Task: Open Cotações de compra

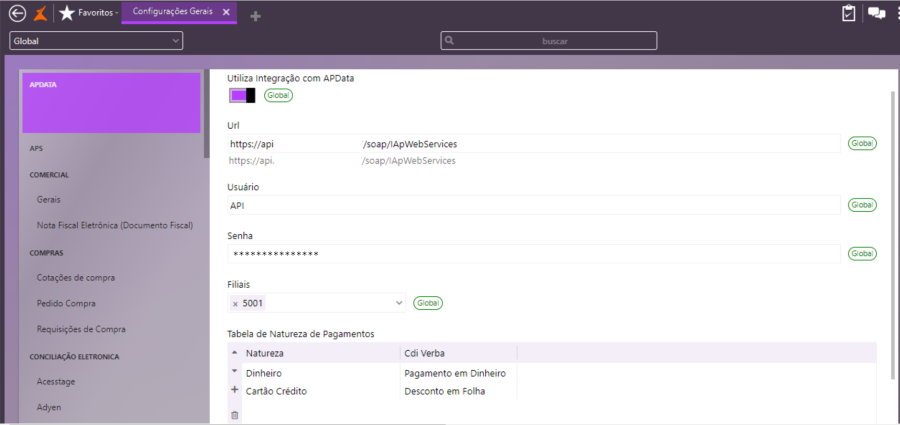Action: [76, 278]
